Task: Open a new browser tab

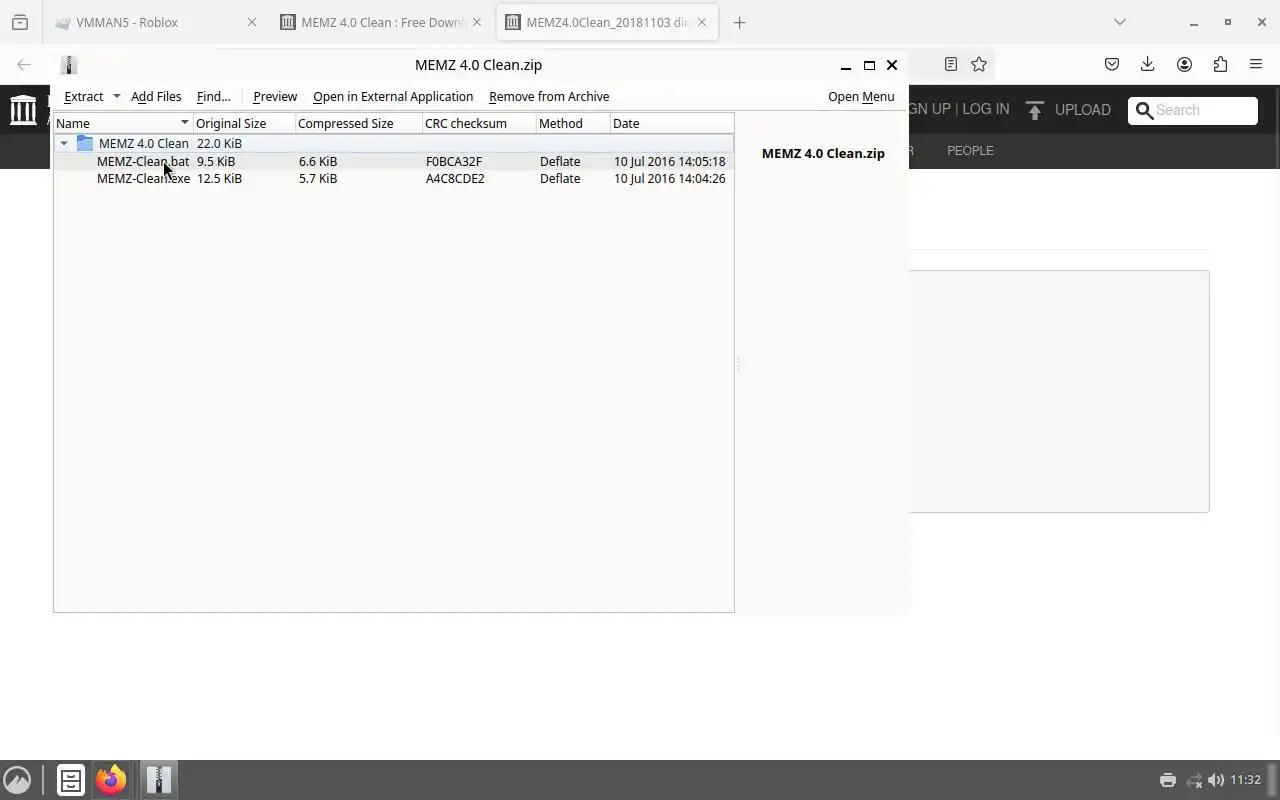Action: [x=739, y=22]
